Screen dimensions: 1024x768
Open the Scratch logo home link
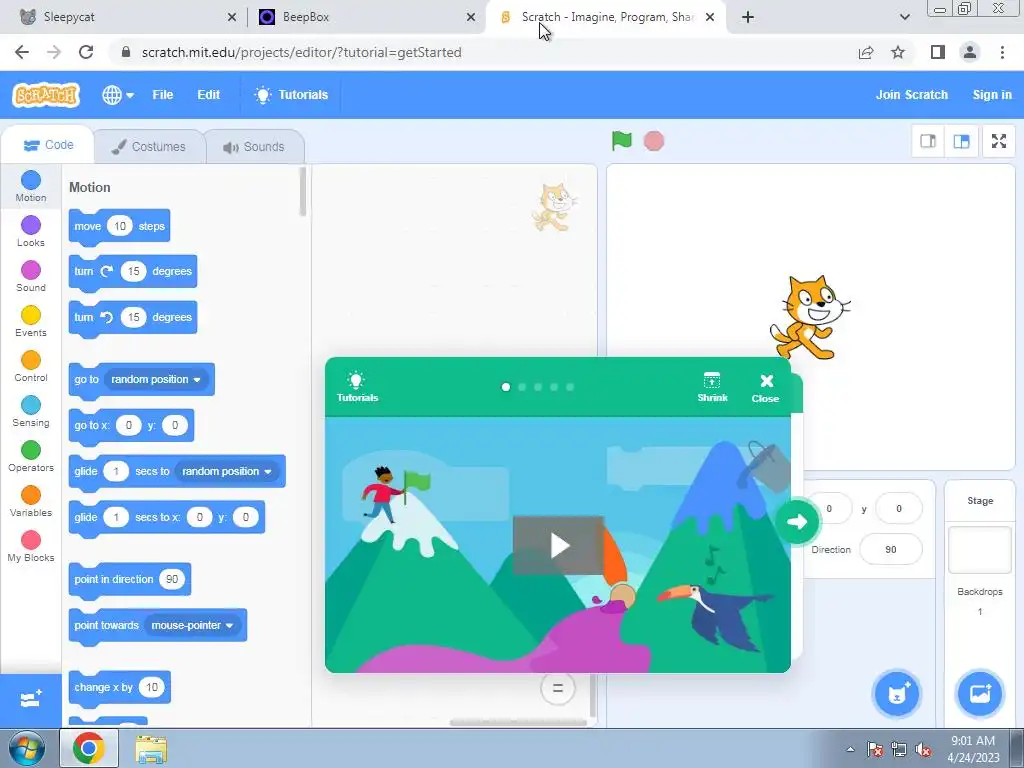[46, 95]
